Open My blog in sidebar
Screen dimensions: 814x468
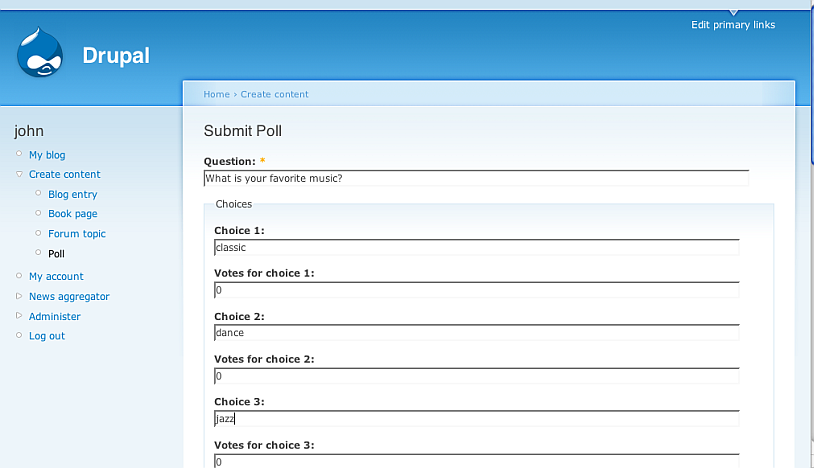(47, 155)
